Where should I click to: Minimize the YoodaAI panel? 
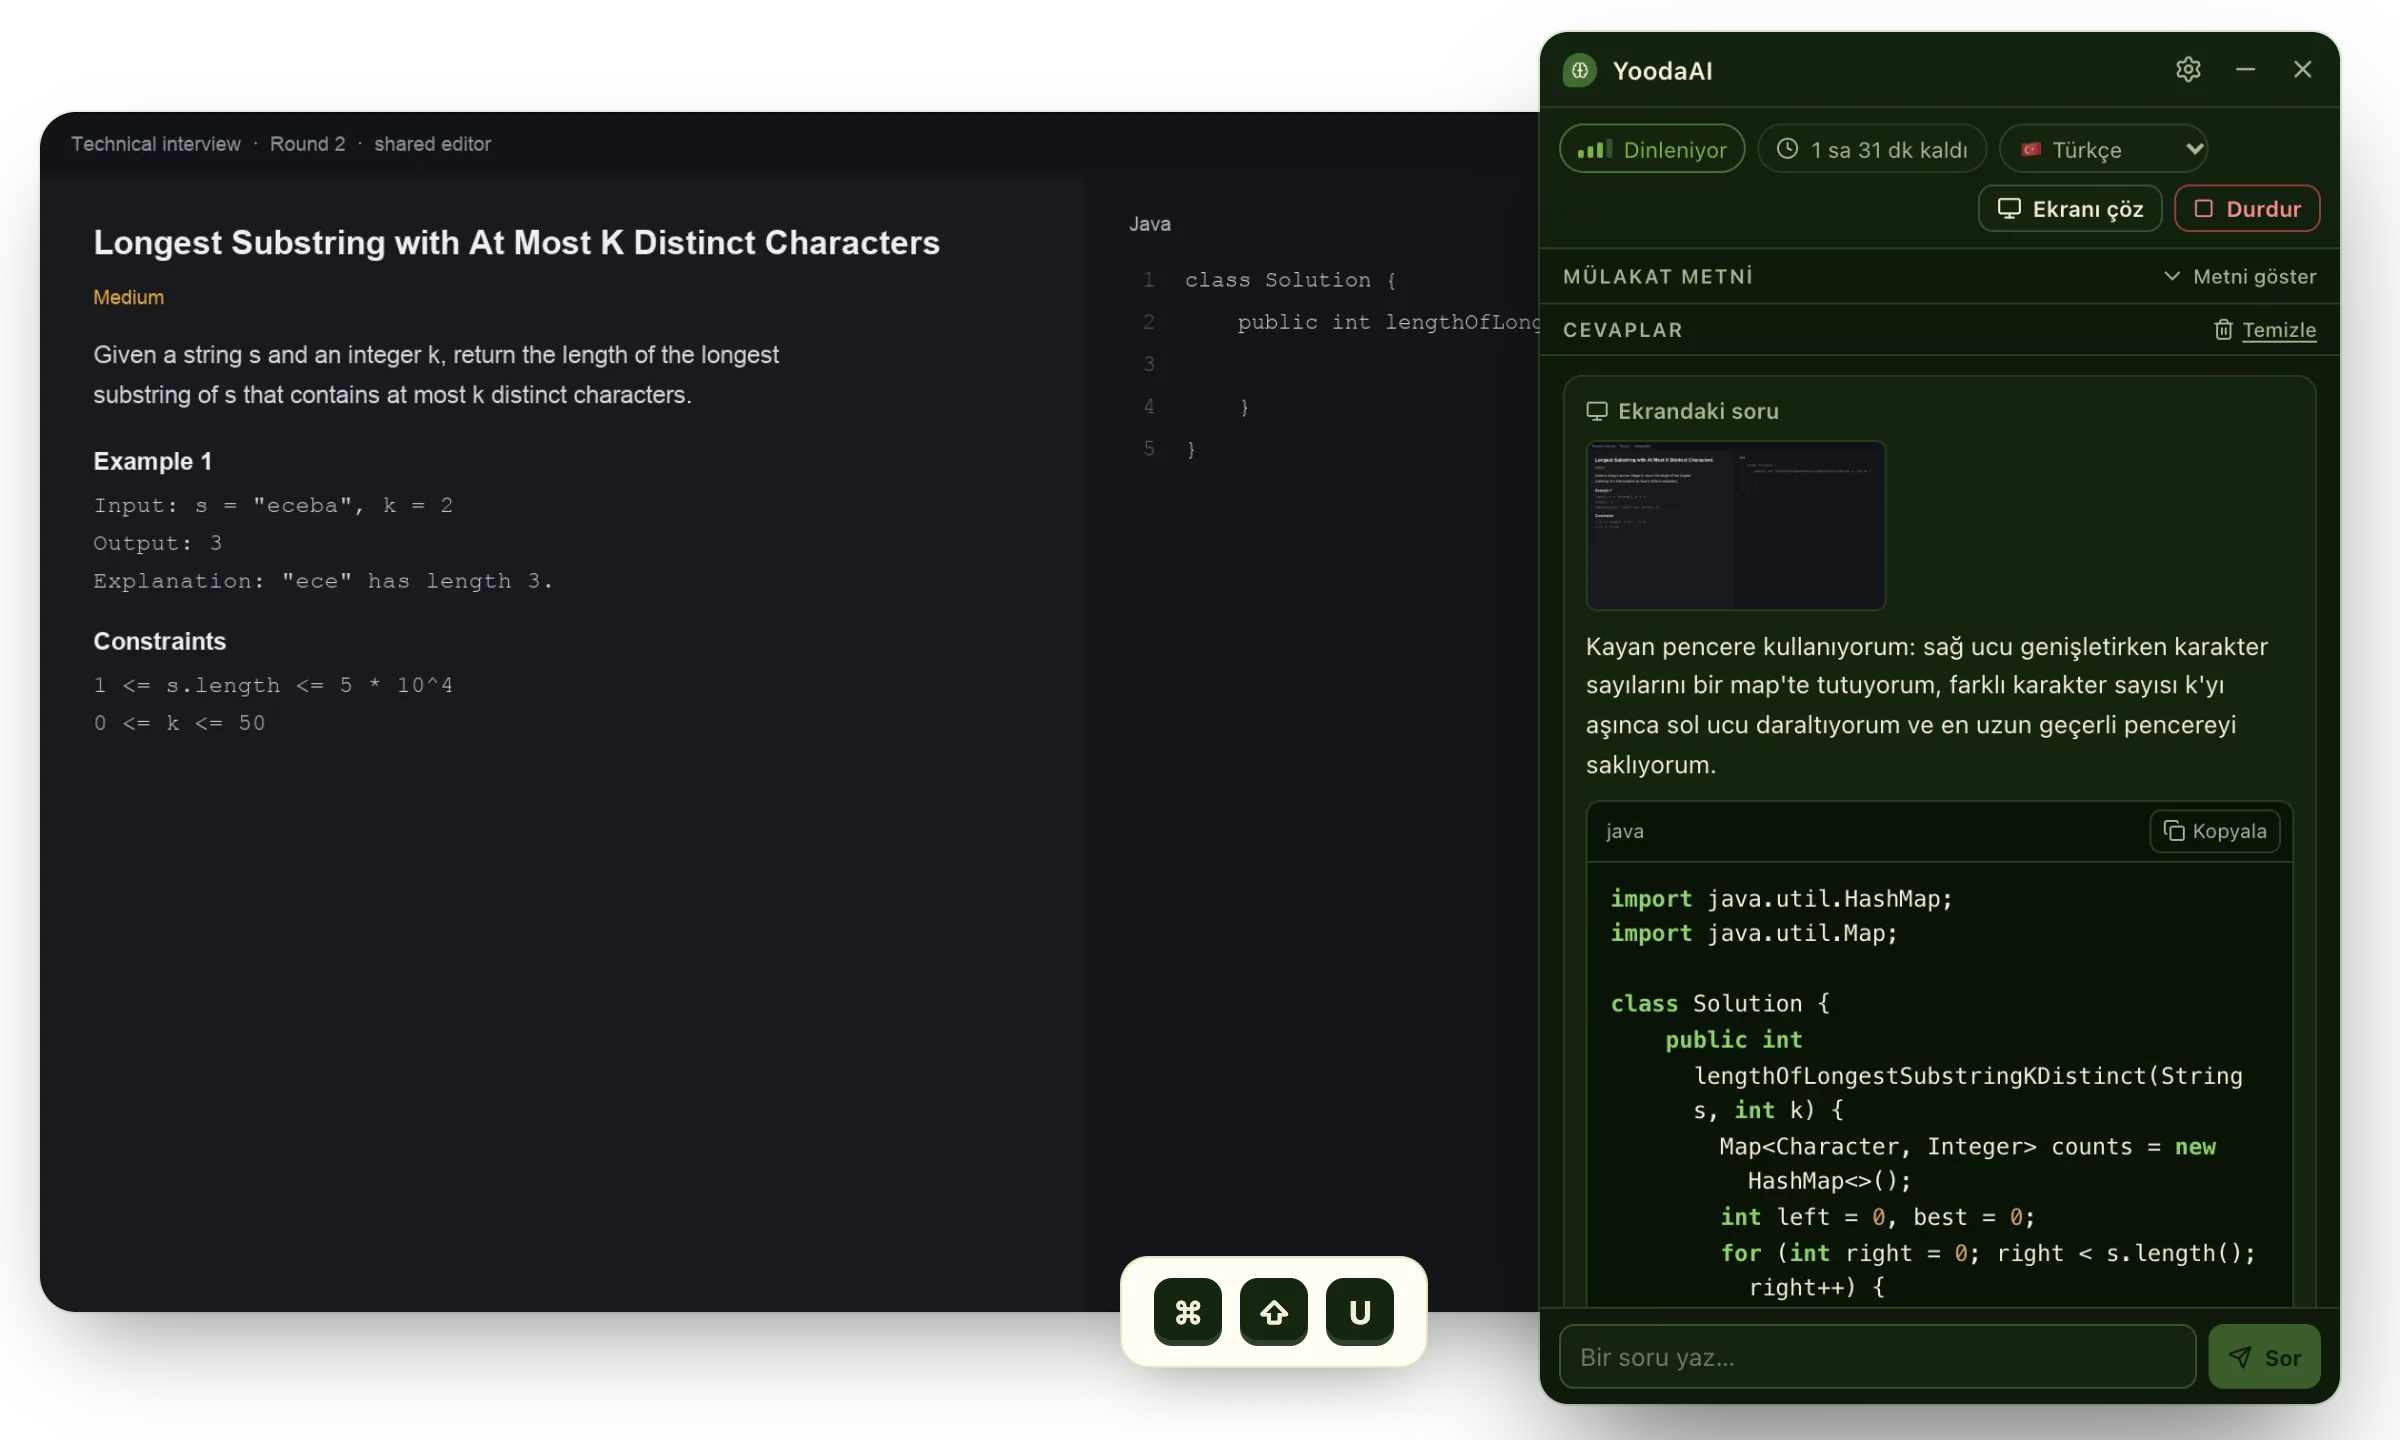[2245, 69]
